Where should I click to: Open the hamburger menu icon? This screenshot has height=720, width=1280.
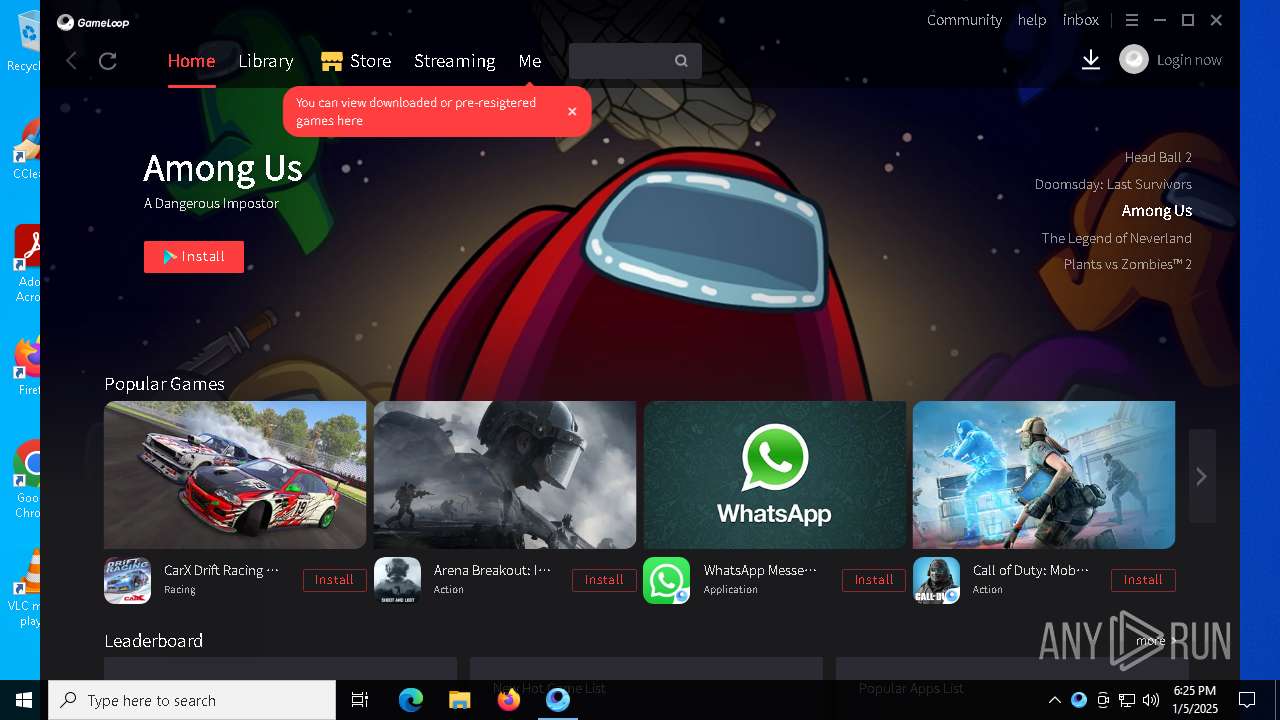point(1132,20)
